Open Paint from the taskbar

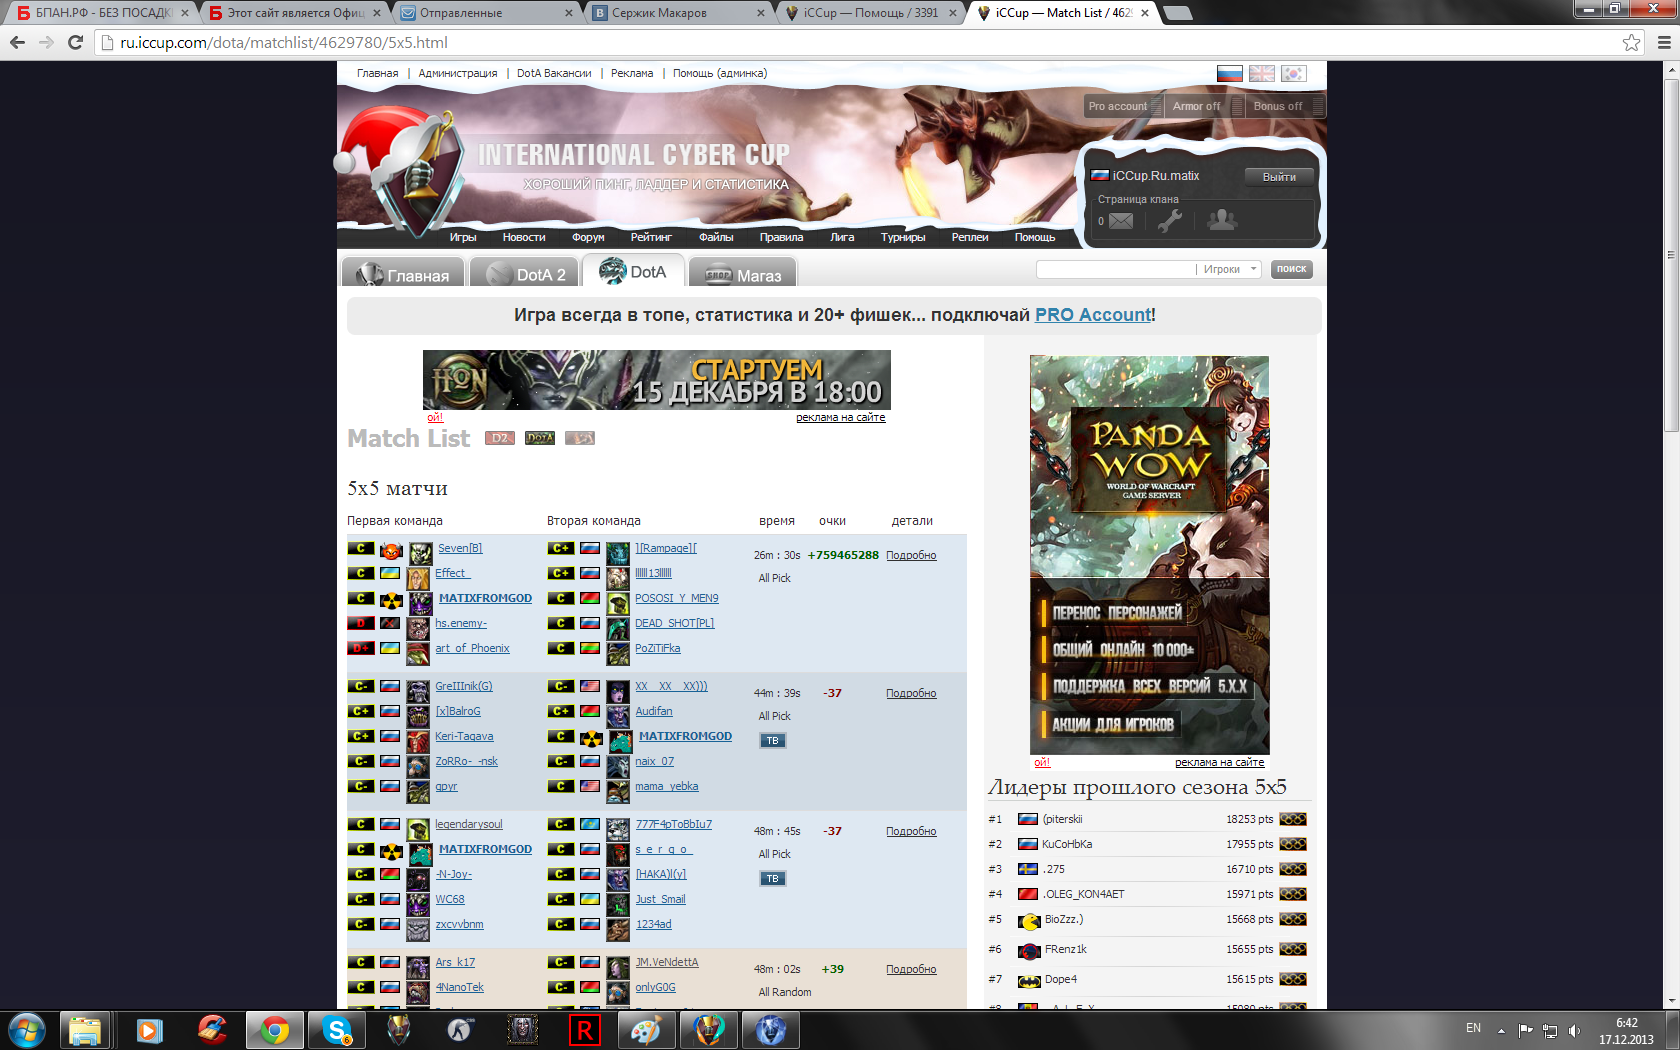(646, 1030)
